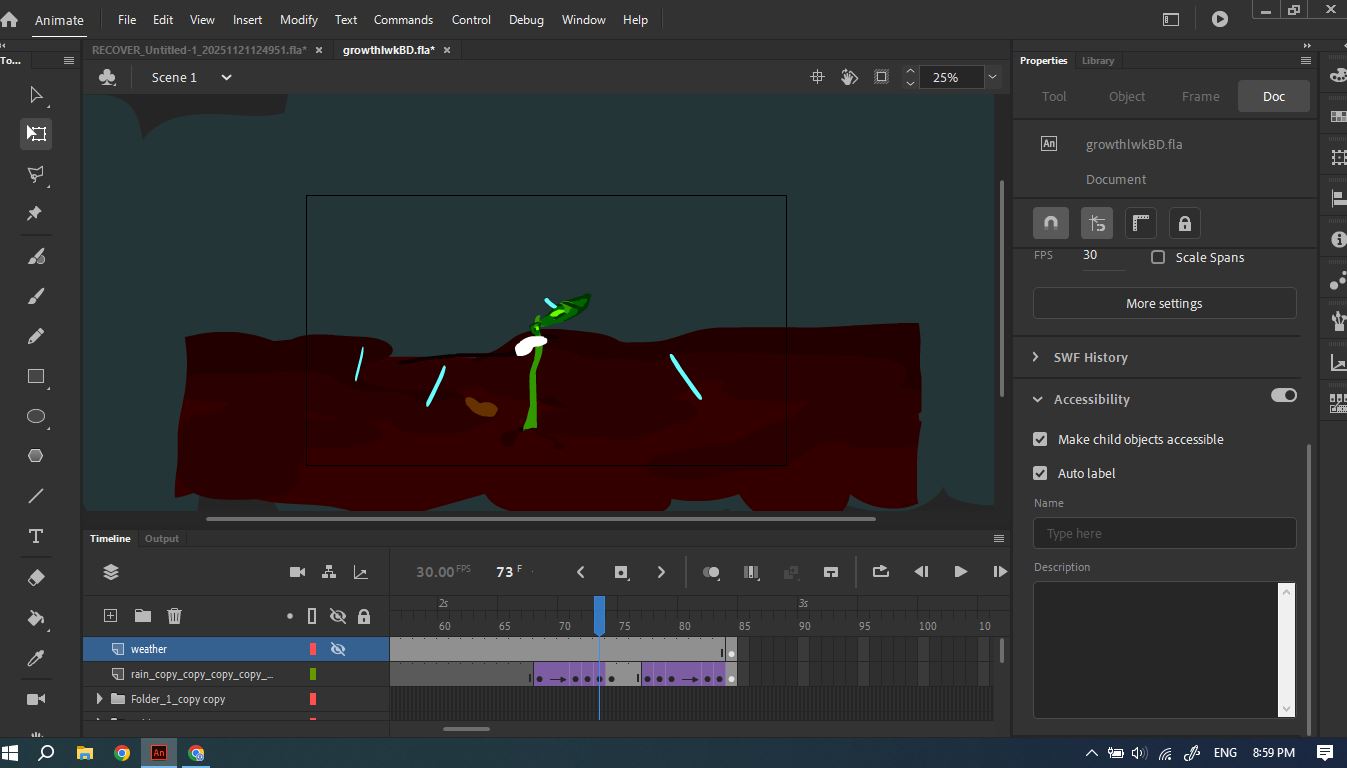
Task: Select the Eraser tool
Action: click(x=36, y=578)
